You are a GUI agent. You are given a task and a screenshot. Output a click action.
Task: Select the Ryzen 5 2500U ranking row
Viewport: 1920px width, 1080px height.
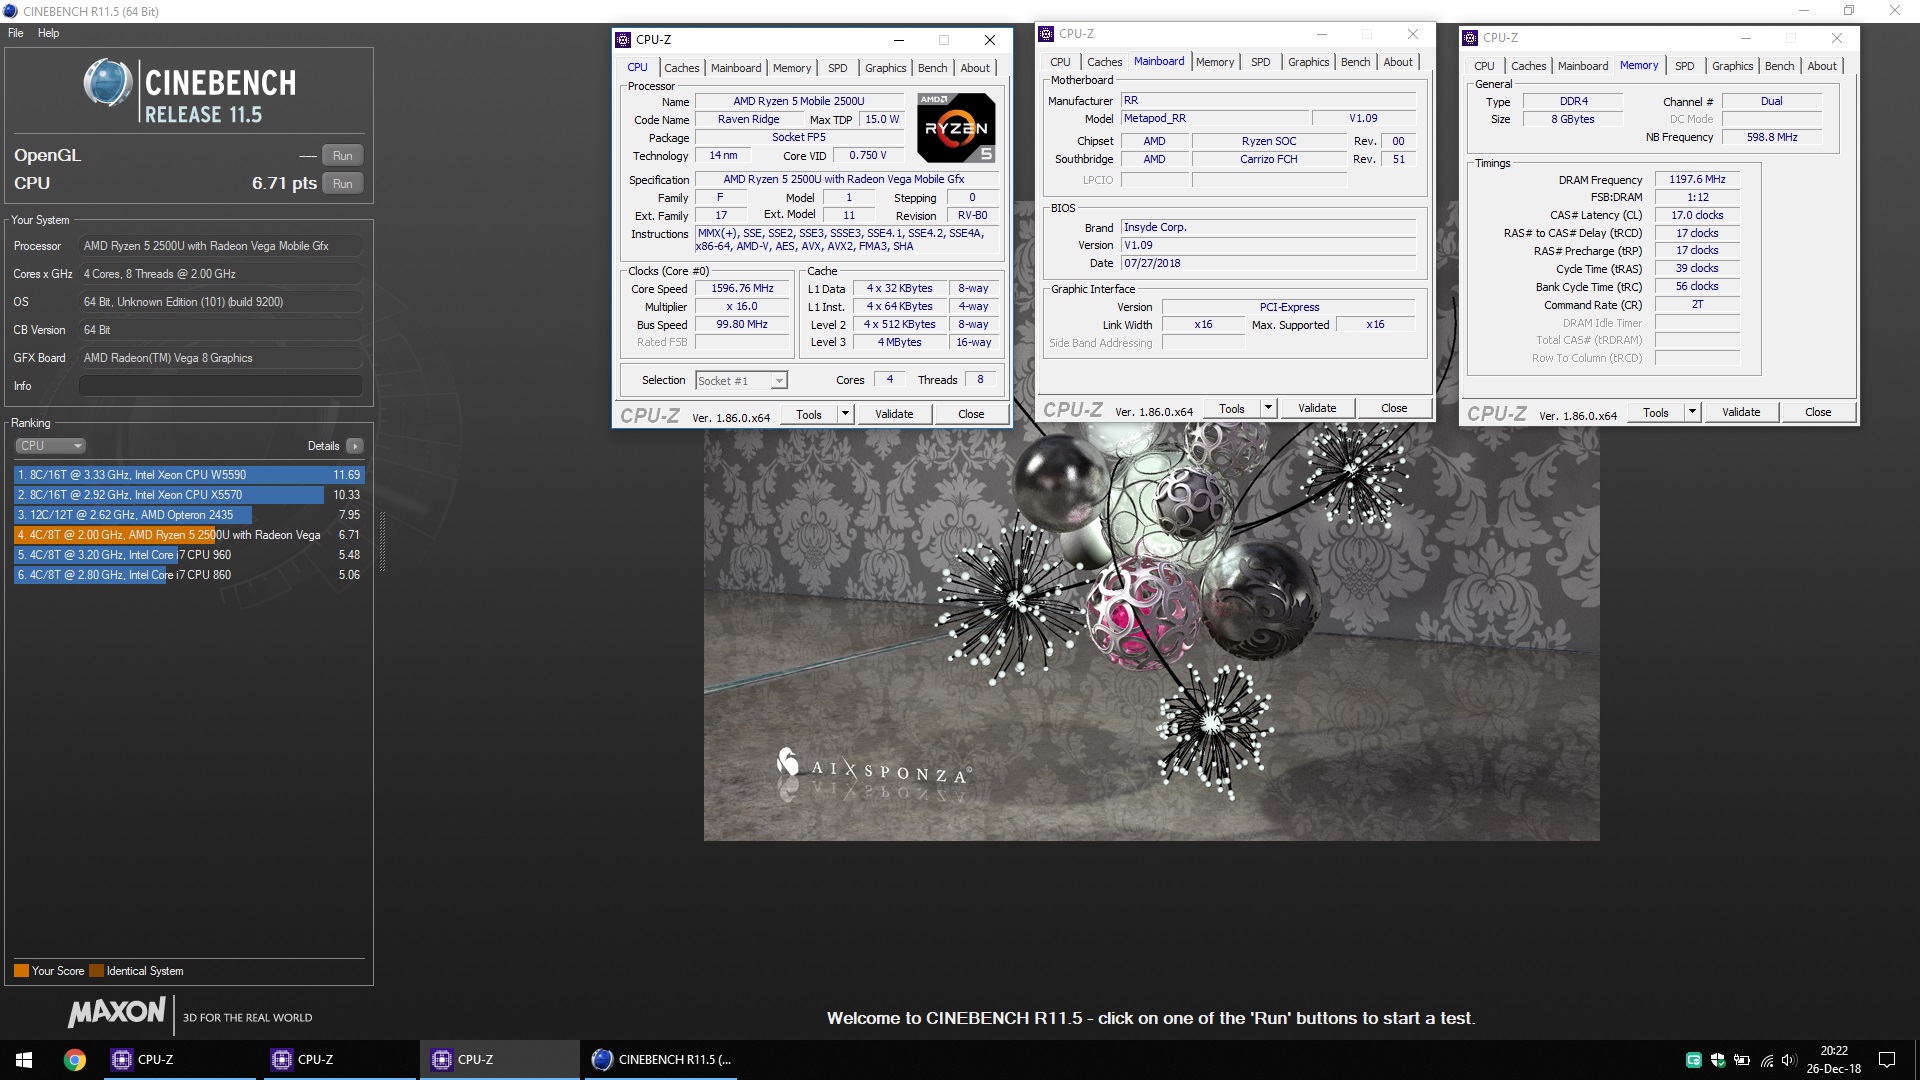click(x=188, y=535)
